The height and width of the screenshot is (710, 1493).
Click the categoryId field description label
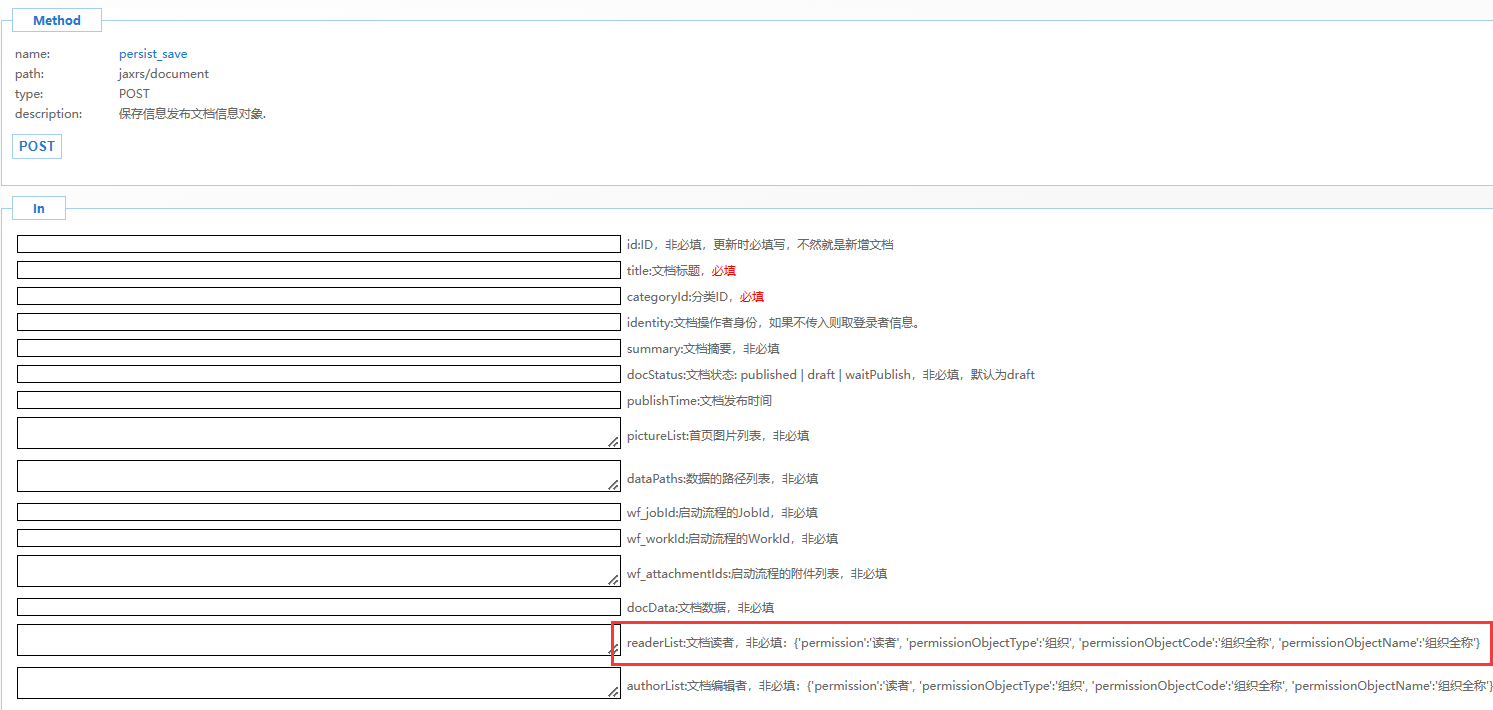pos(695,296)
